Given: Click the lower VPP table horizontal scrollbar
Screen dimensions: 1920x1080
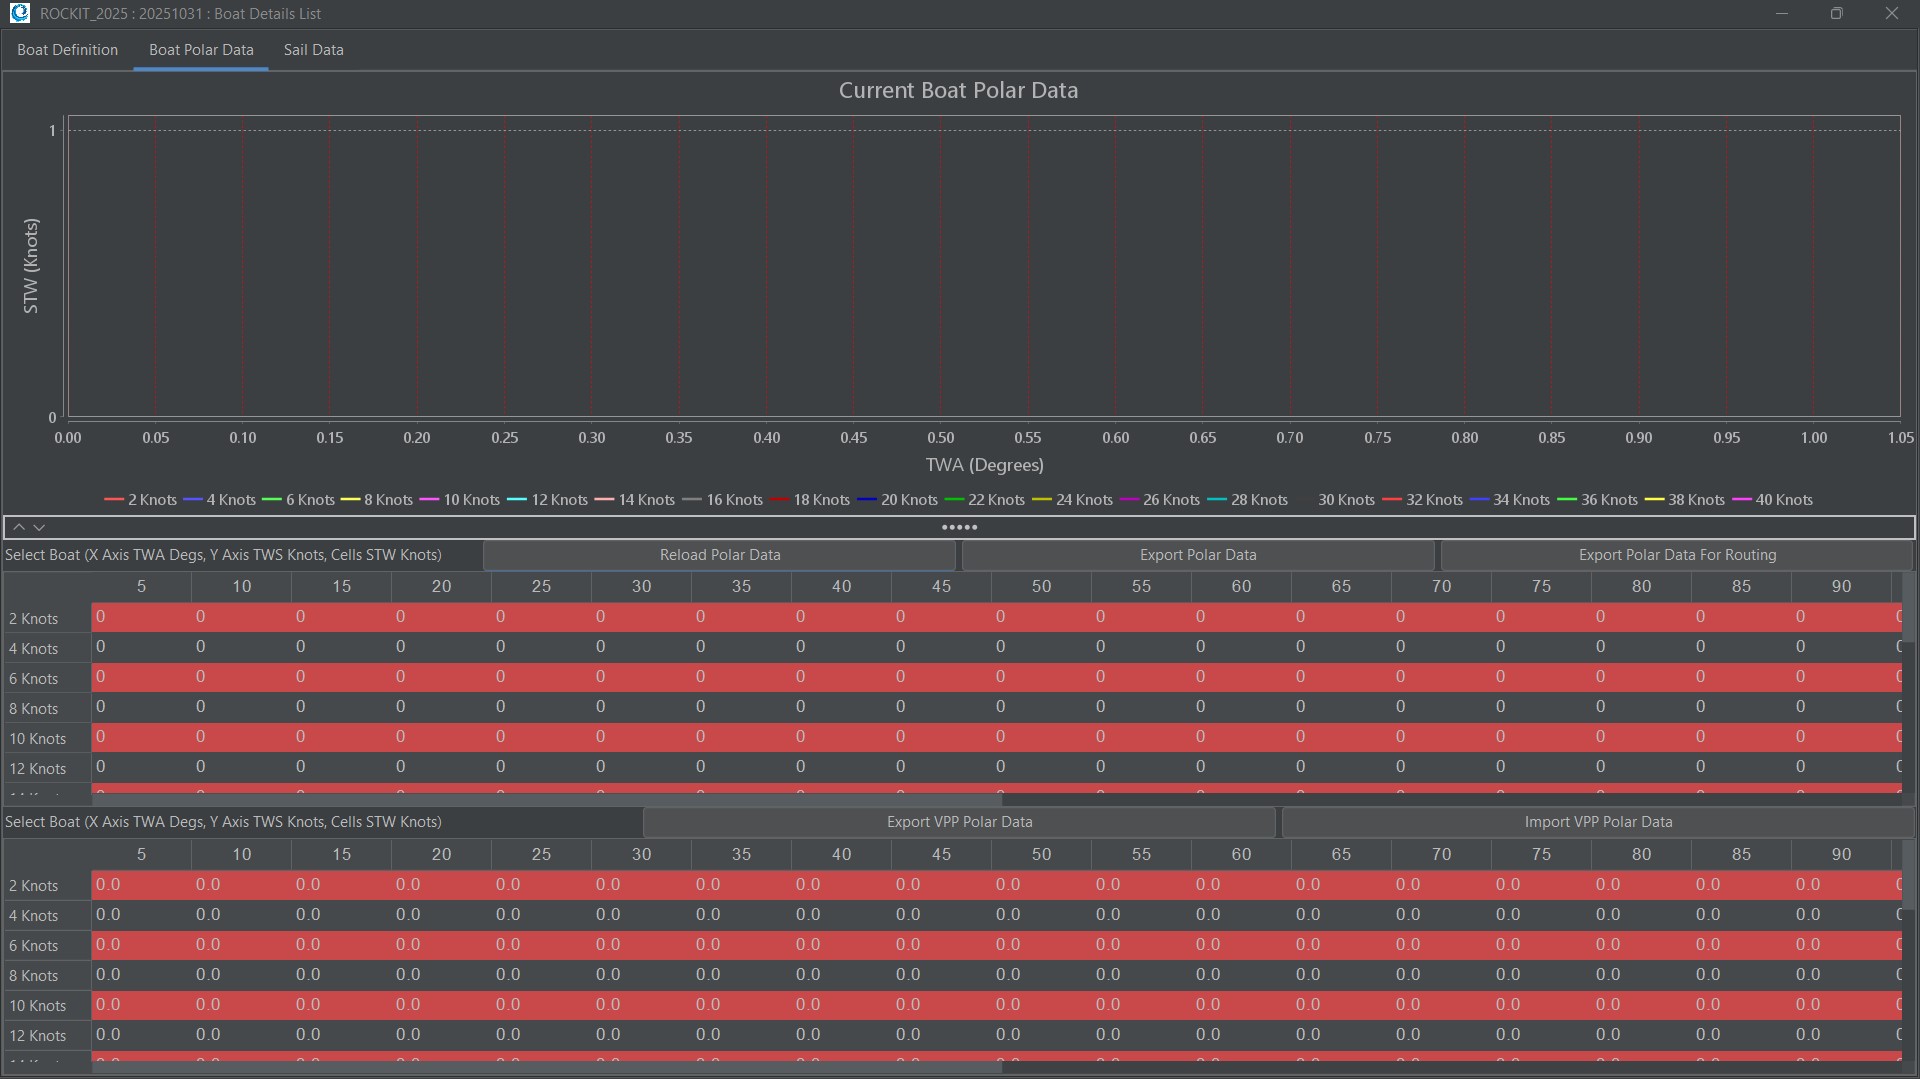Looking at the screenshot, I should [547, 1067].
